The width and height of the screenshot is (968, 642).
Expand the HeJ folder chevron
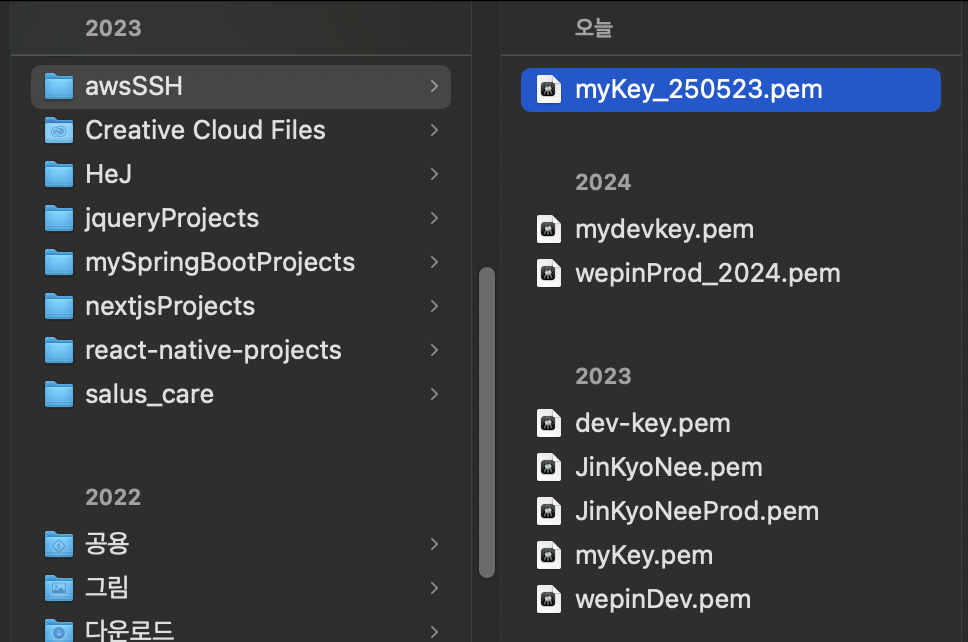434,175
